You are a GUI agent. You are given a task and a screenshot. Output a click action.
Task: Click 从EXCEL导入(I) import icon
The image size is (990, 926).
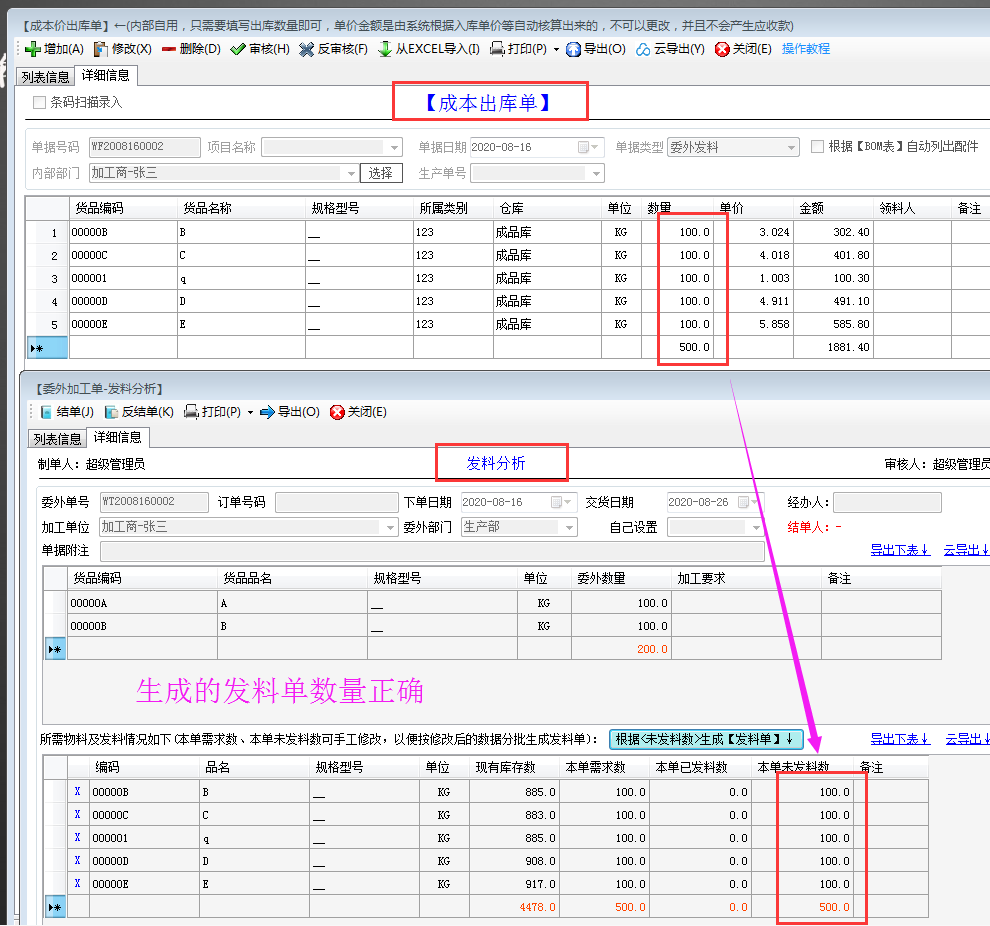pyautogui.click(x=384, y=49)
